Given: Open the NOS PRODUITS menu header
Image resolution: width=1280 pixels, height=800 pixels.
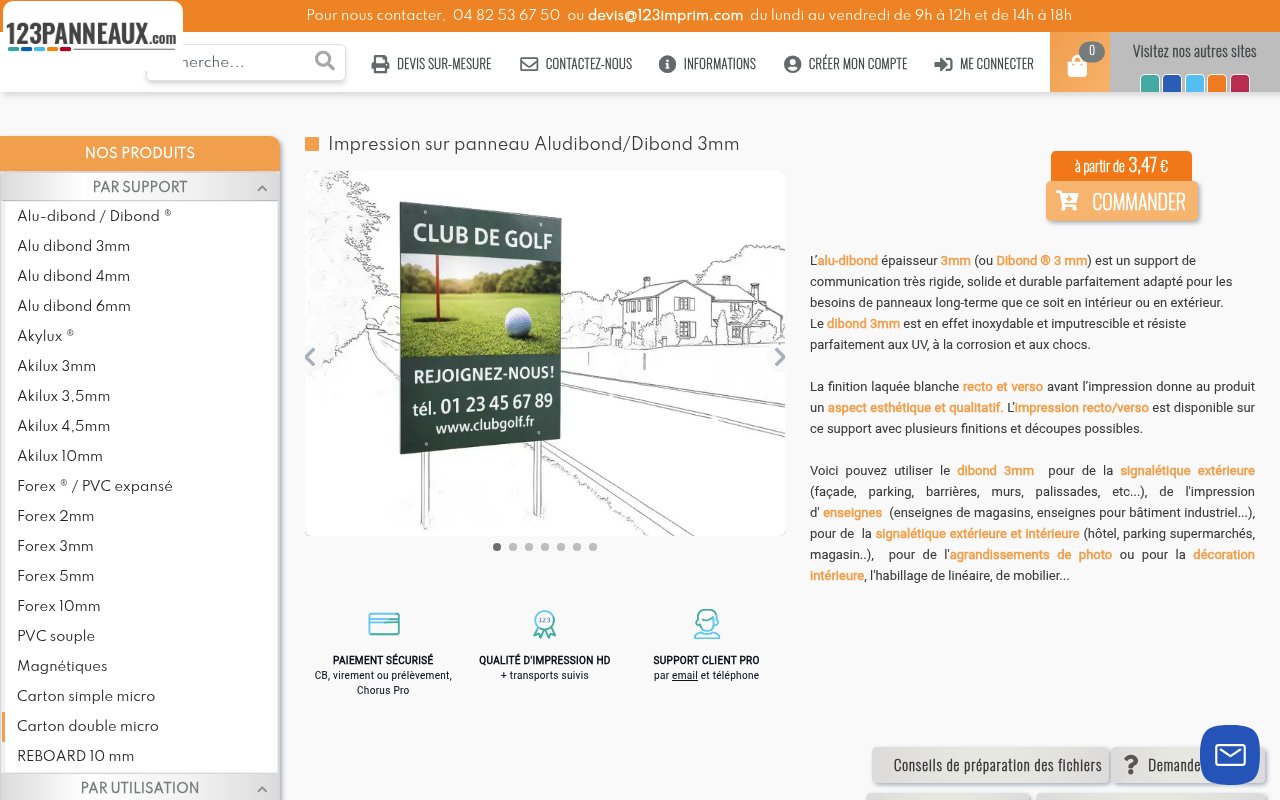Looking at the screenshot, I should 139,153.
